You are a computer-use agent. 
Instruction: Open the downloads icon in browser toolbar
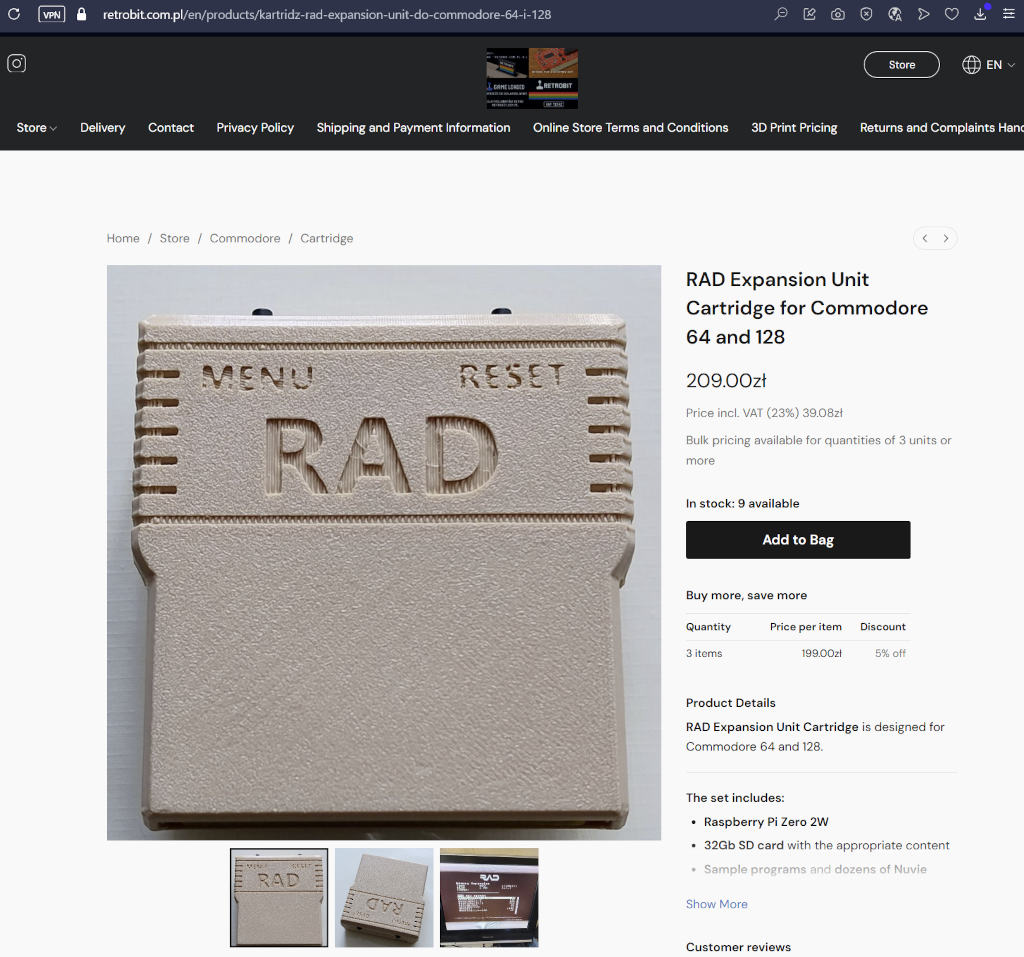click(x=980, y=14)
